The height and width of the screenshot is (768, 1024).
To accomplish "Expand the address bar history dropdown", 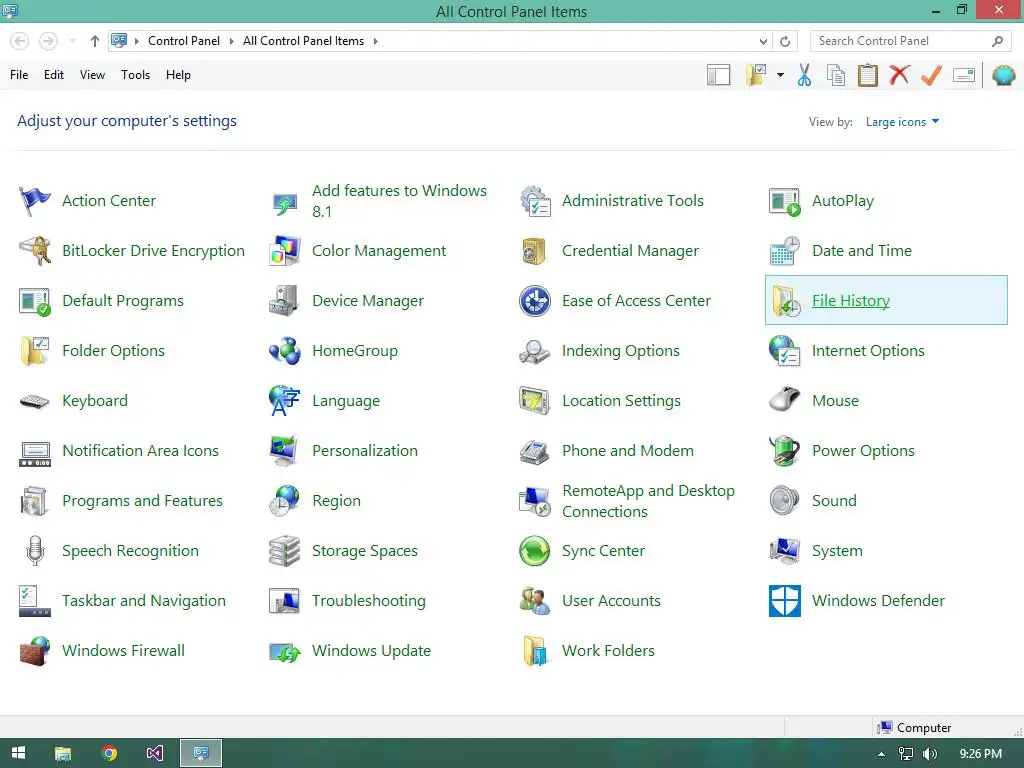I will [763, 41].
